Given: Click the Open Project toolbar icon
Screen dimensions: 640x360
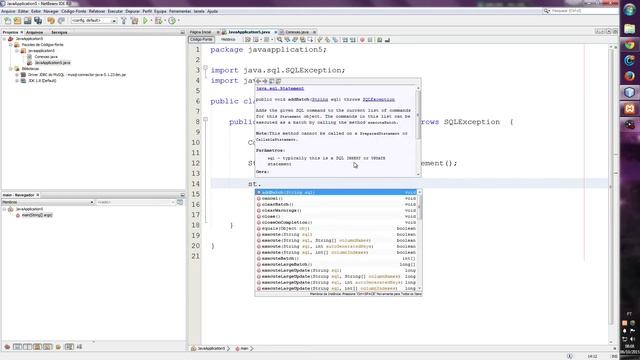Looking at the screenshot, I should [x=28, y=20].
